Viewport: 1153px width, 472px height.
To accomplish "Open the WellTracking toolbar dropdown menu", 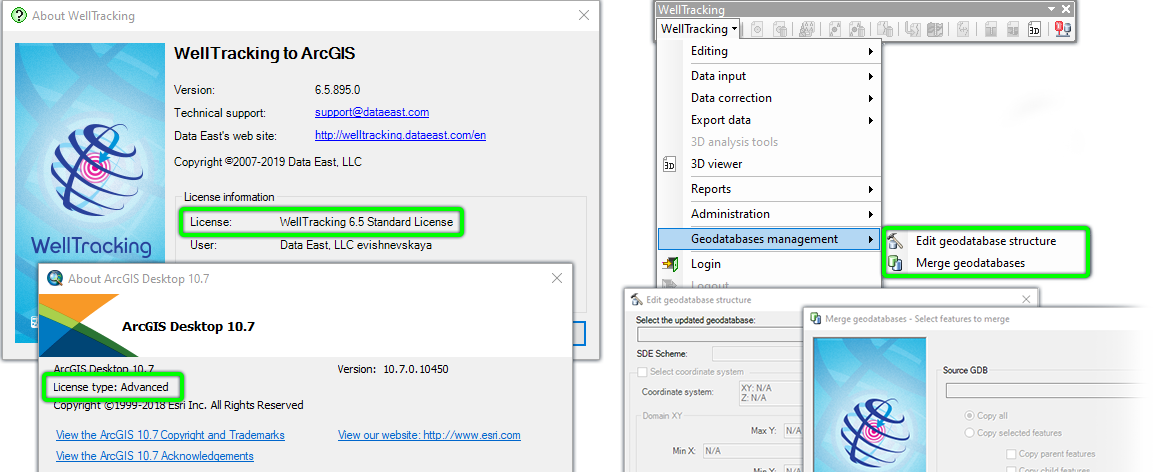I will (698, 29).
